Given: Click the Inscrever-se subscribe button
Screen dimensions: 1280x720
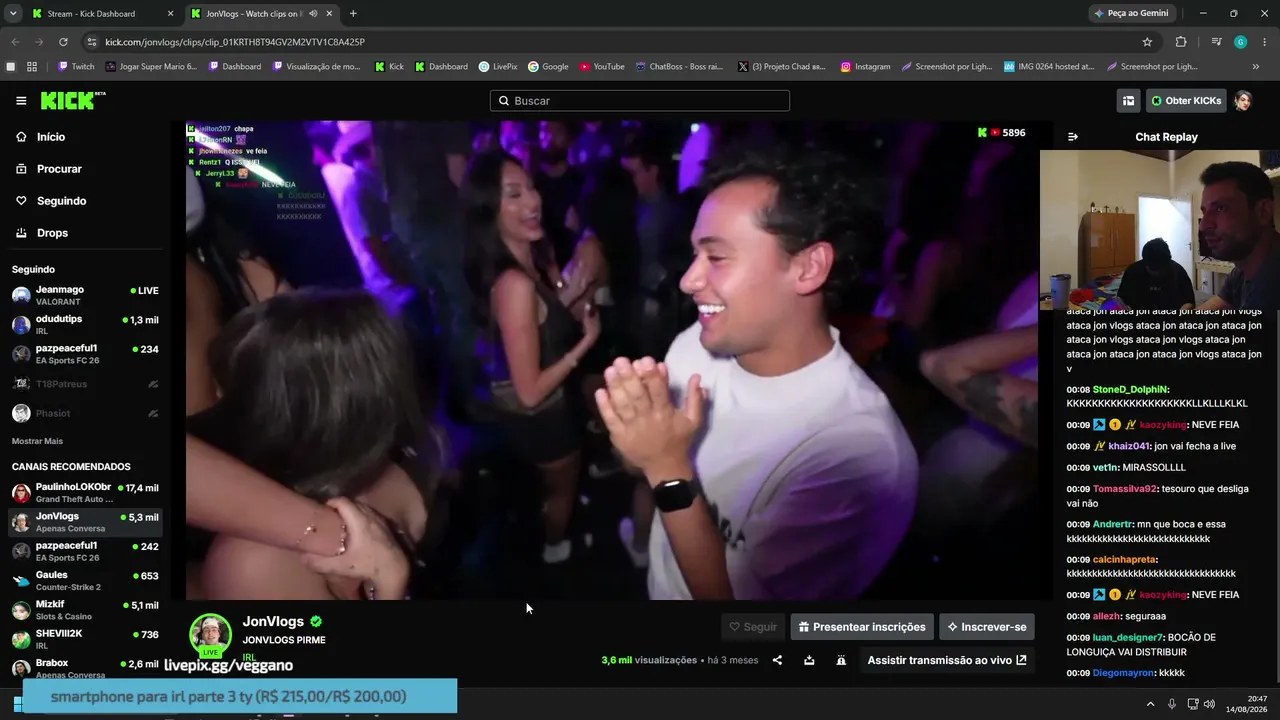Looking at the screenshot, I should (x=987, y=627).
